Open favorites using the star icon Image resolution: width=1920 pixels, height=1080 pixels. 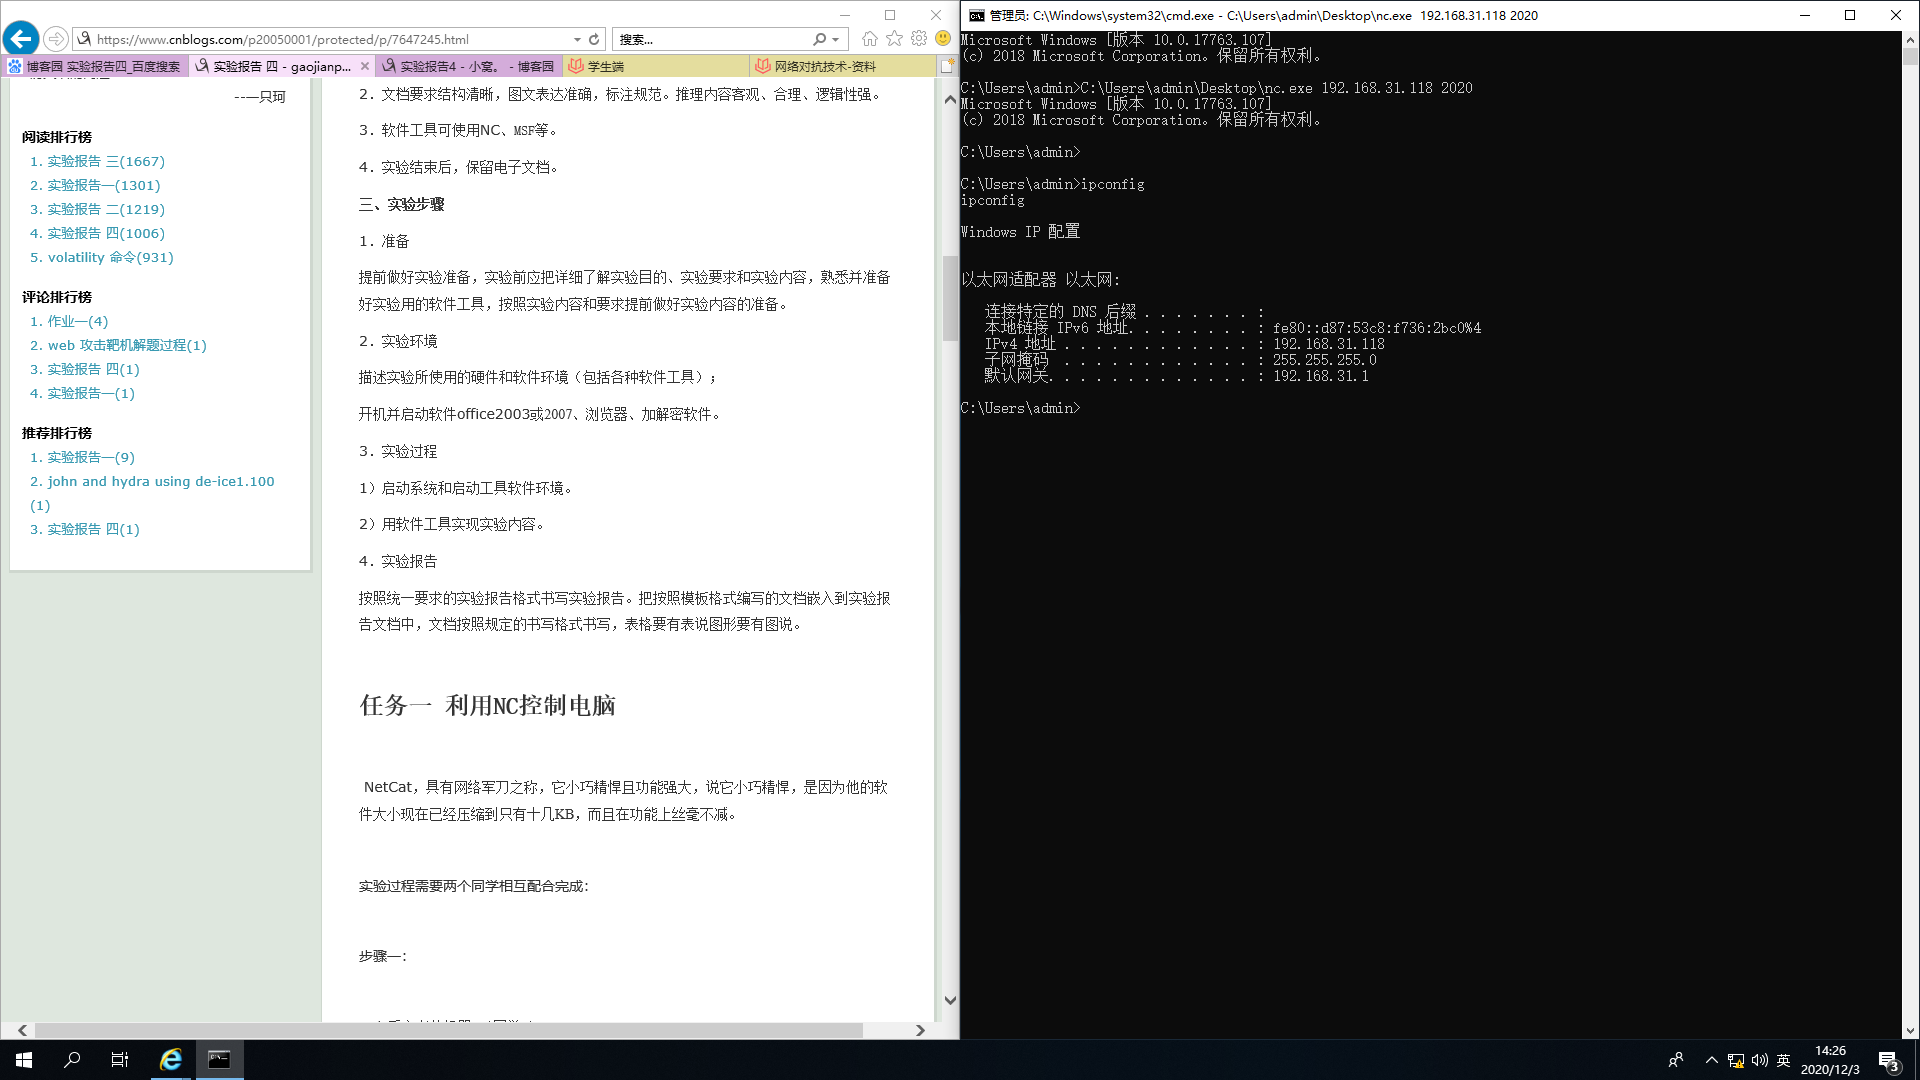pyautogui.click(x=894, y=39)
